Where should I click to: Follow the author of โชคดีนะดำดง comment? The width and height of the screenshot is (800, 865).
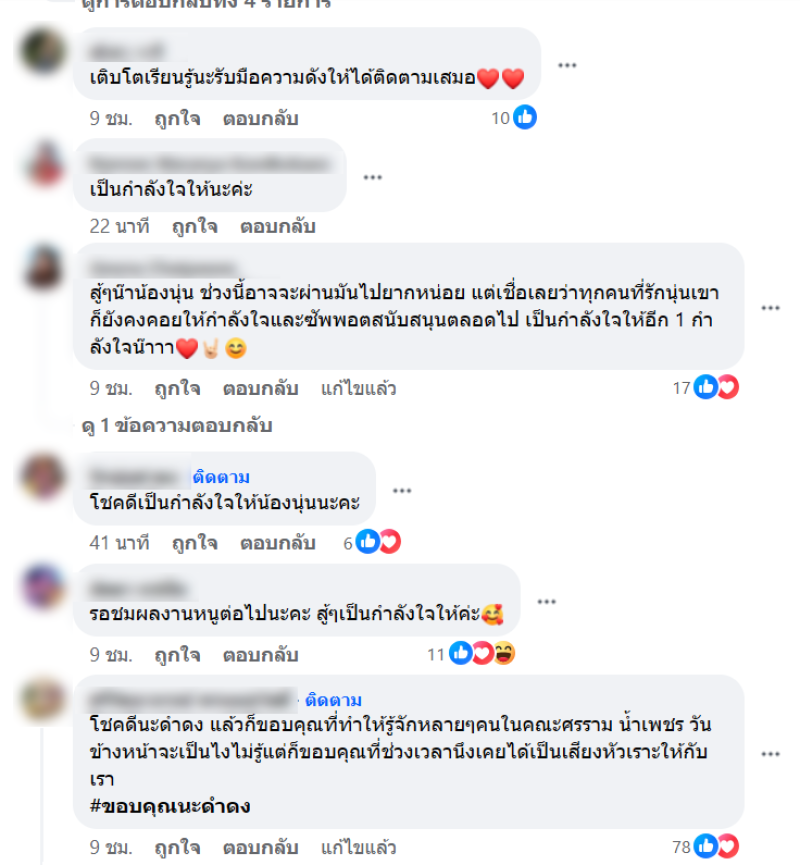334,700
